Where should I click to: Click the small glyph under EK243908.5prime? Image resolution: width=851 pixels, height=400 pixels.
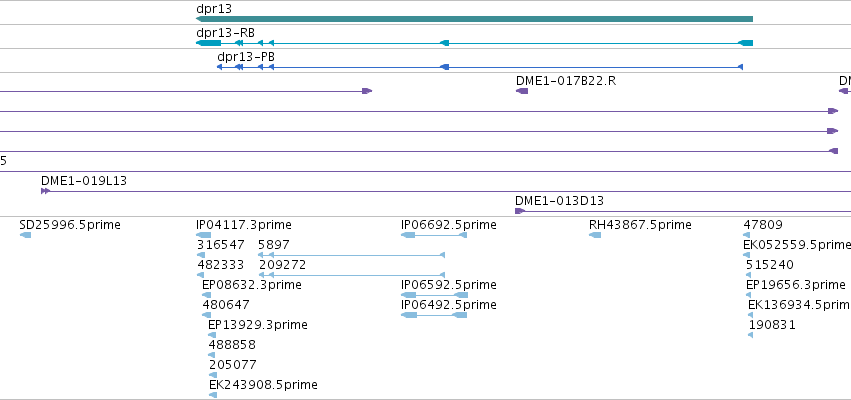pos(213,395)
